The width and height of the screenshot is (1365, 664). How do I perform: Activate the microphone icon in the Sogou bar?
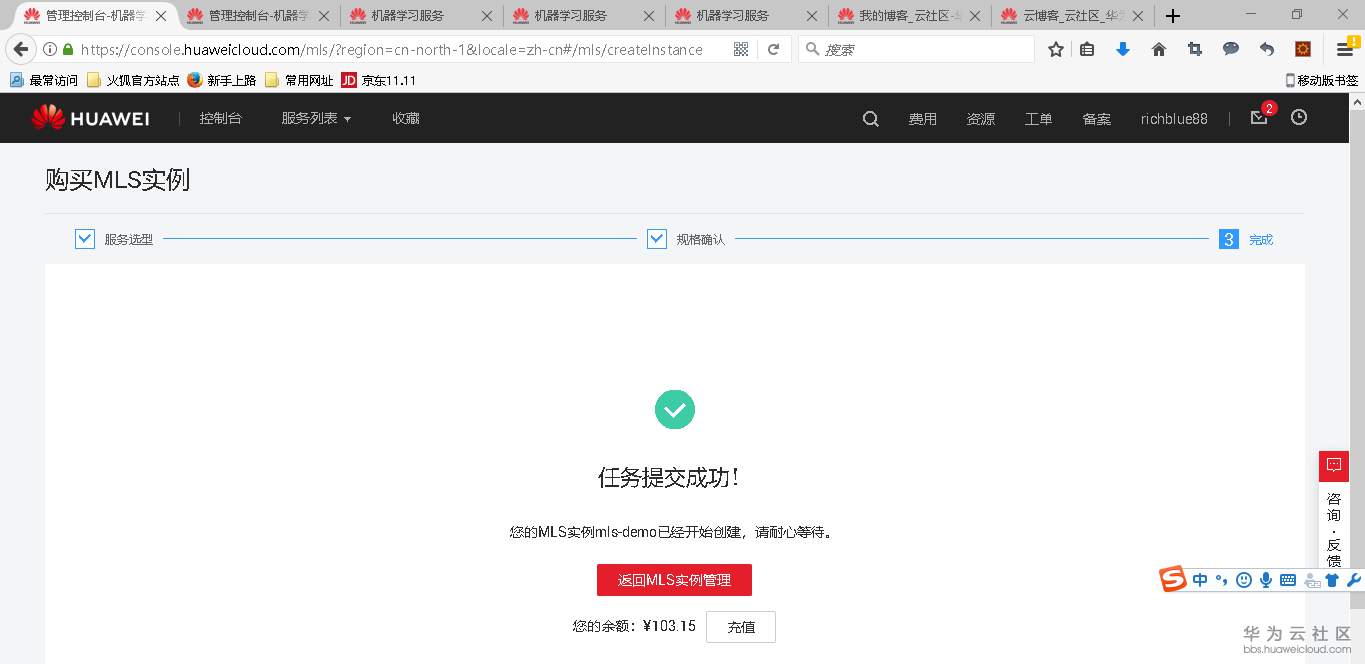click(1266, 579)
